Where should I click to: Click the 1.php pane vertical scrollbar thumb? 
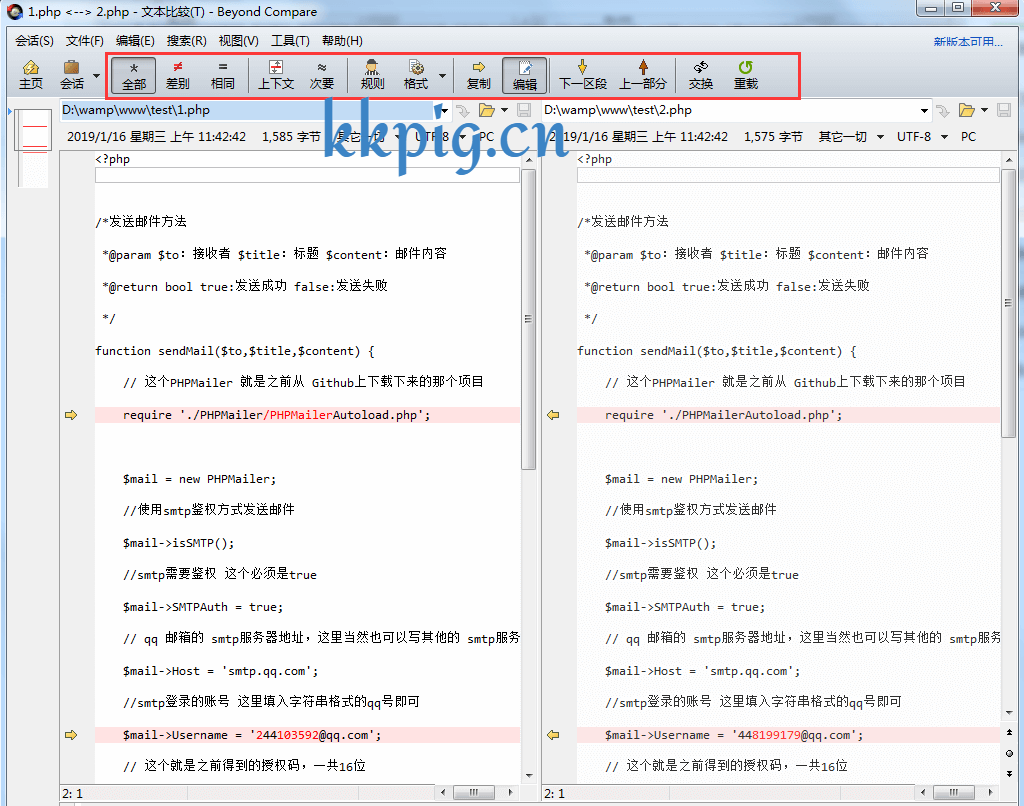pyautogui.click(x=529, y=319)
